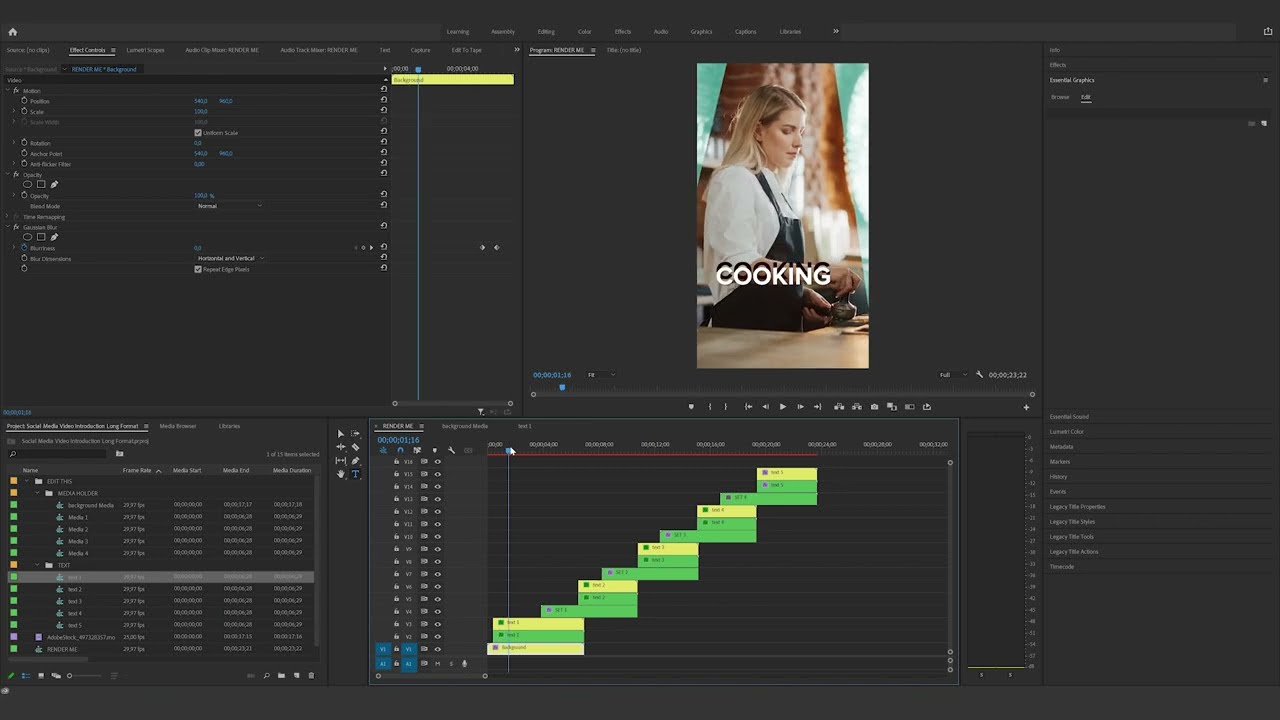Click the New Item icon in Project panel

(296, 675)
